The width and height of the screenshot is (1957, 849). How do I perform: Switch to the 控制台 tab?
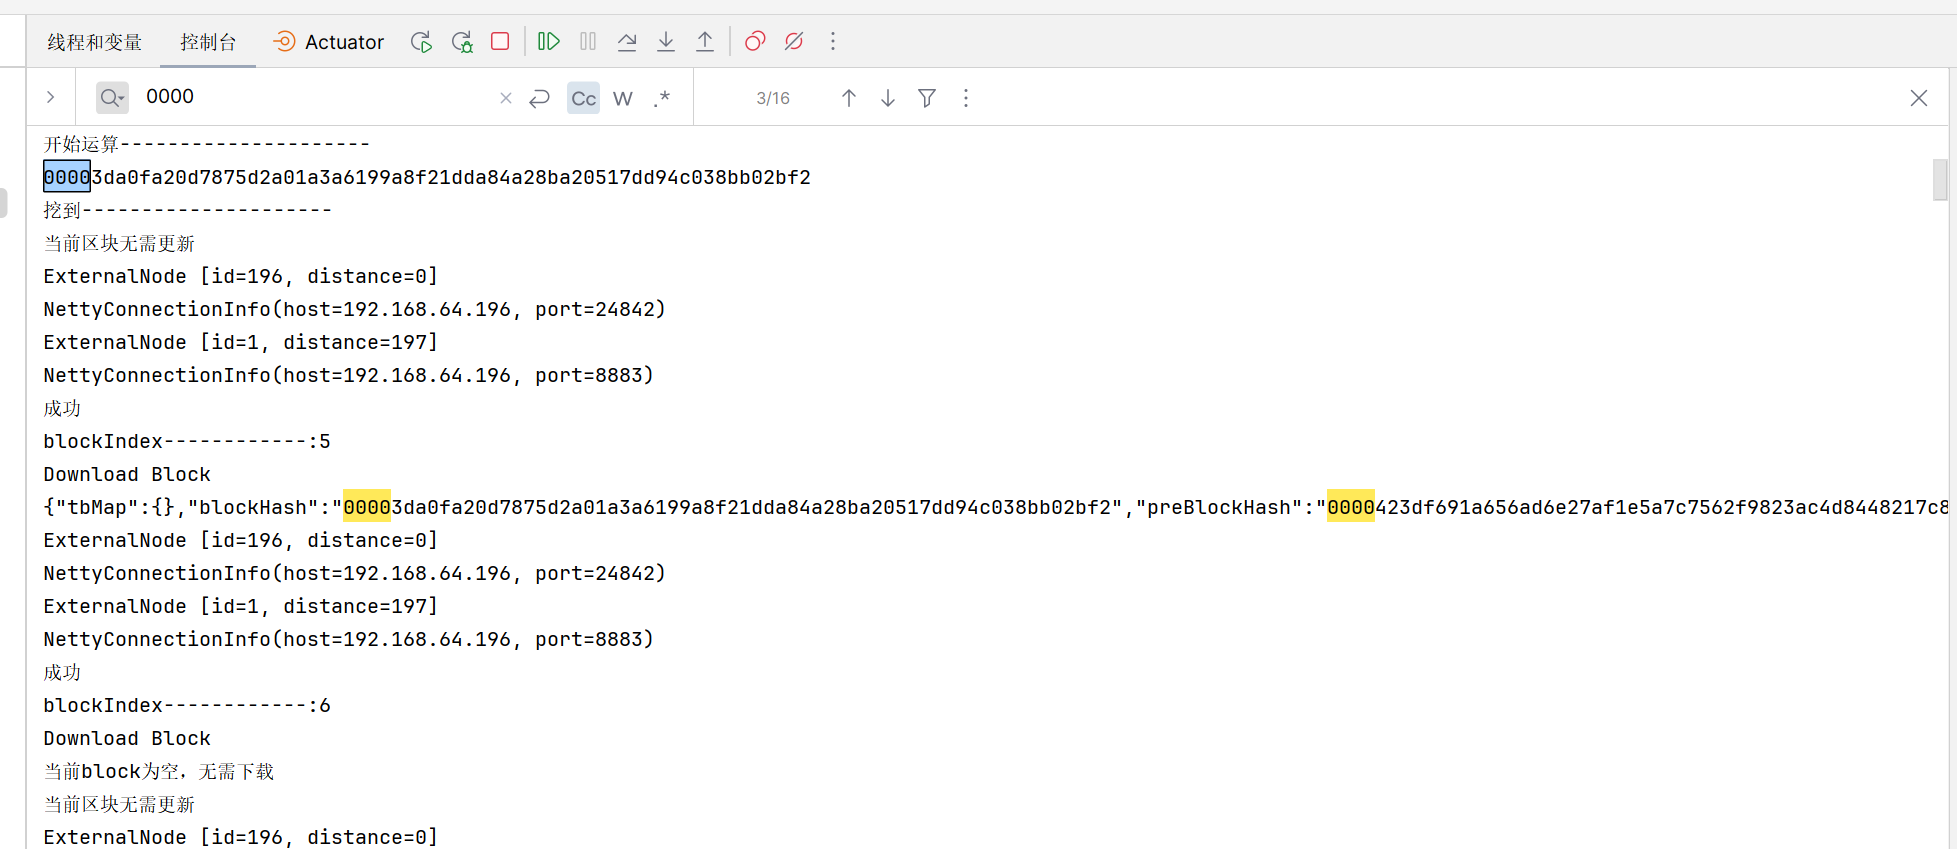(x=208, y=42)
